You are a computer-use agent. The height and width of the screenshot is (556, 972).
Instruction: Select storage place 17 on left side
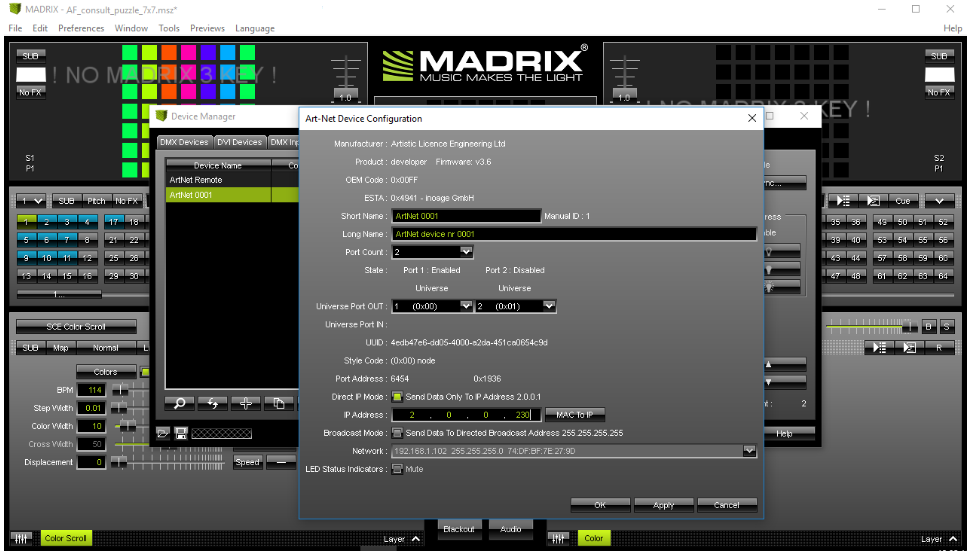[113, 221]
